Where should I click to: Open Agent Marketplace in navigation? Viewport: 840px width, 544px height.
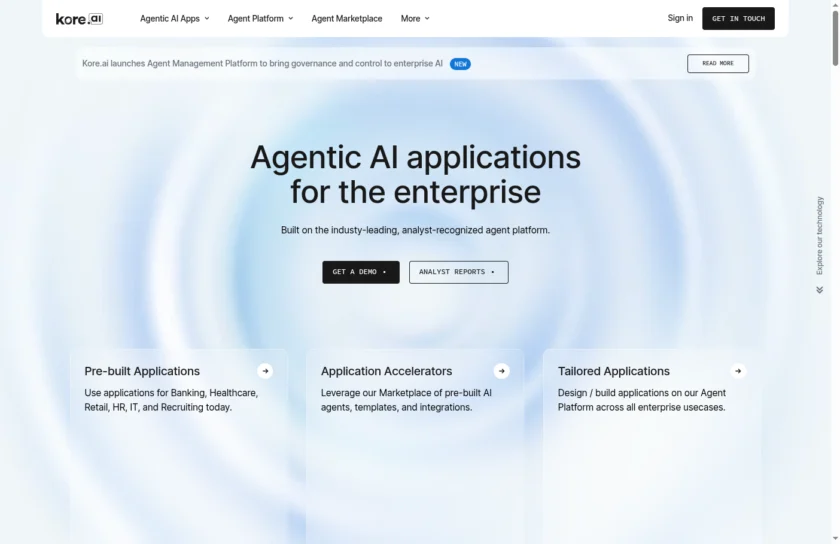pos(347,18)
